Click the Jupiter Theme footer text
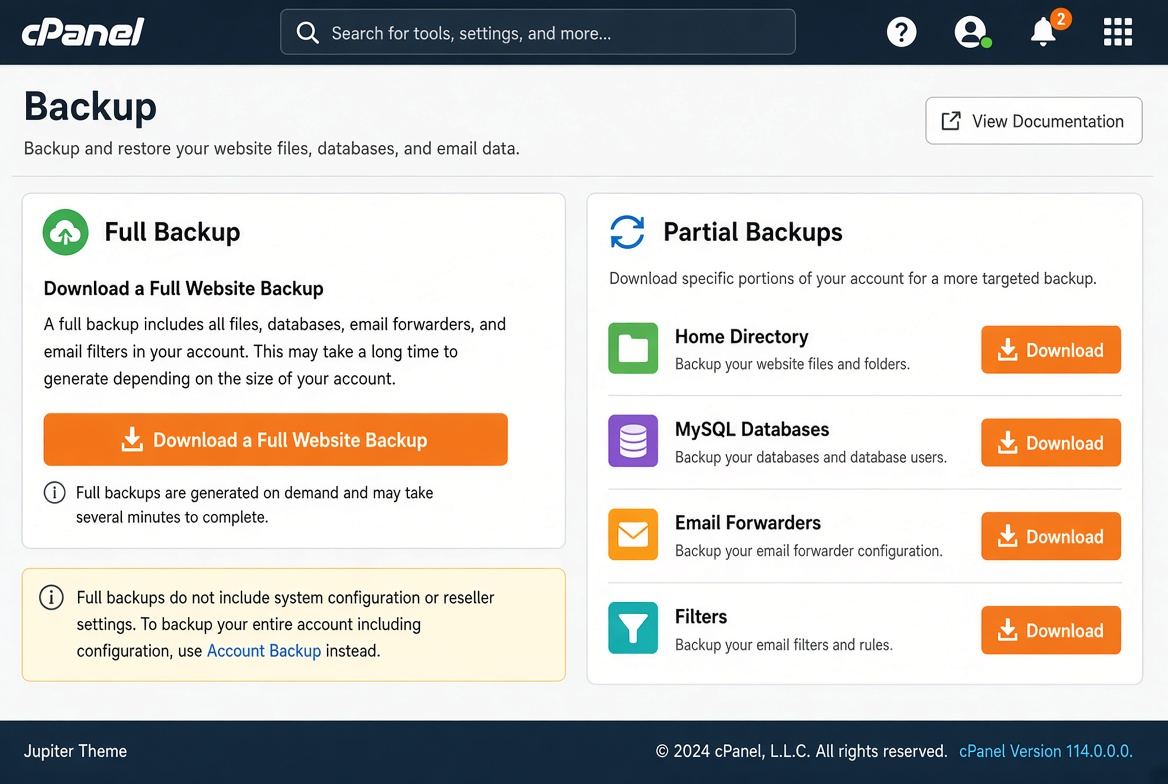This screenshot has height=784, width=1168. click(75, 751)
